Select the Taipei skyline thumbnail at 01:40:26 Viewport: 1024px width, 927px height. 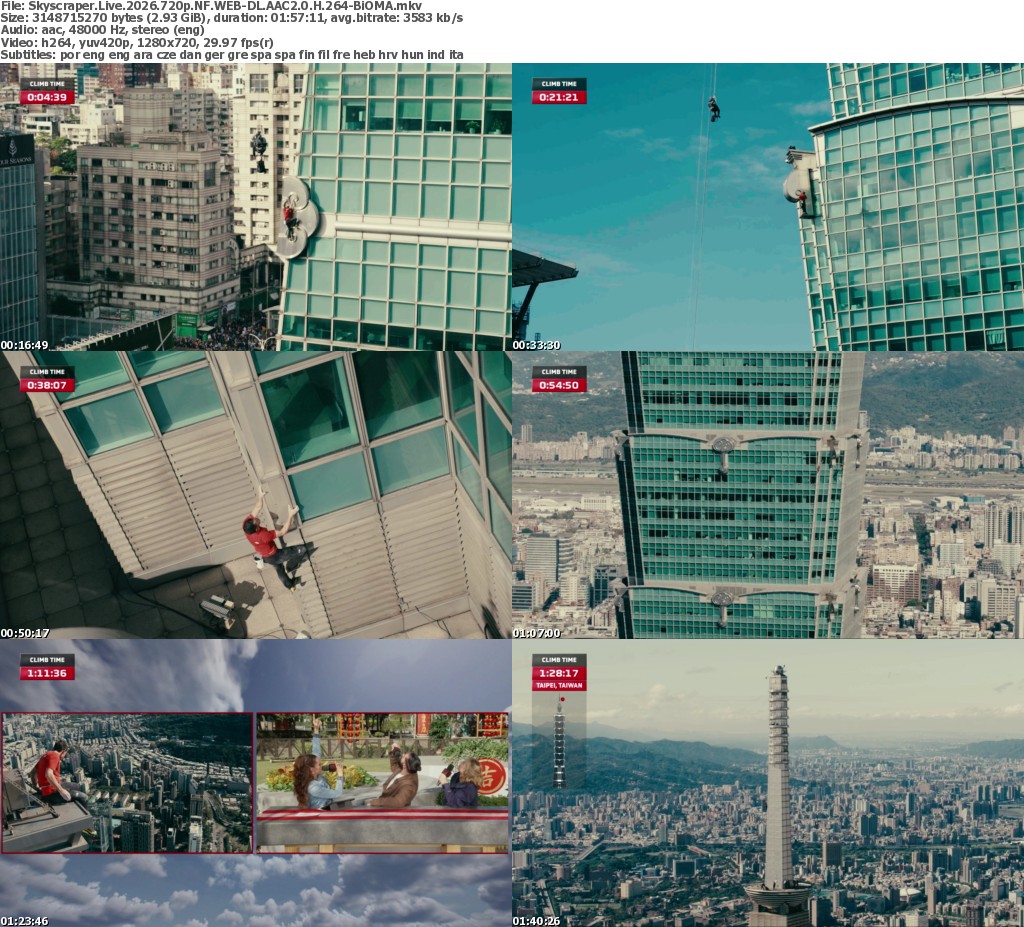[768, 782]
